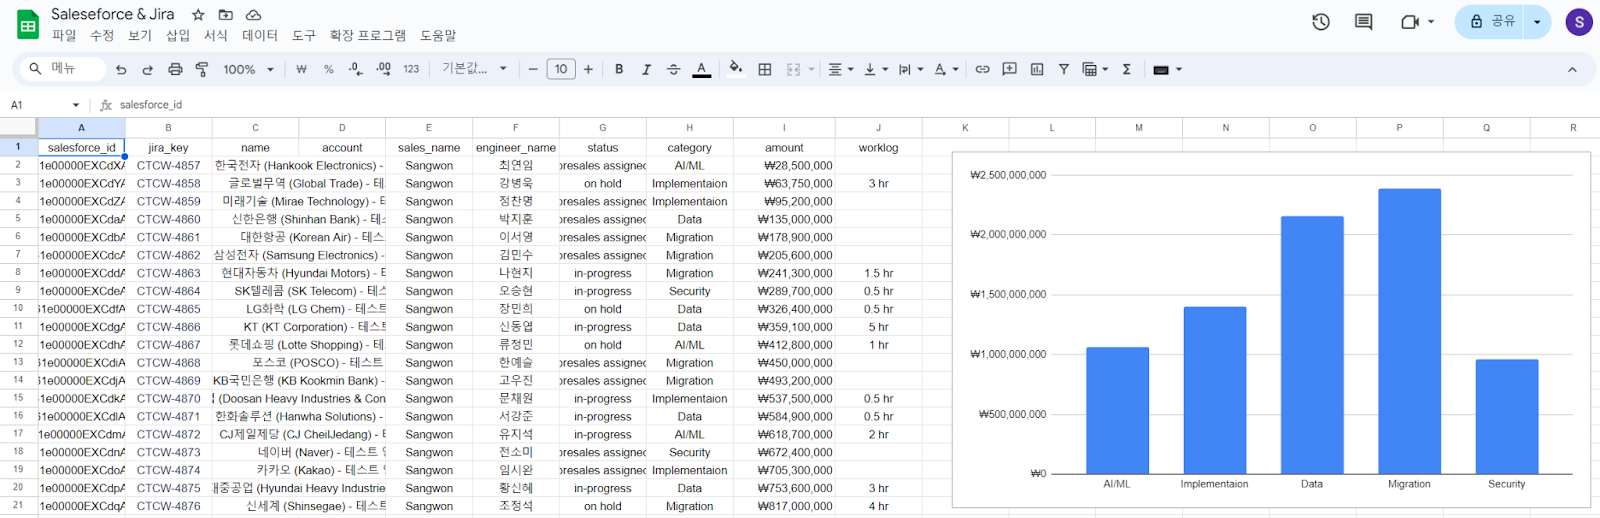
Task: Open the 삽입 menu
Action: click(178, 35)
